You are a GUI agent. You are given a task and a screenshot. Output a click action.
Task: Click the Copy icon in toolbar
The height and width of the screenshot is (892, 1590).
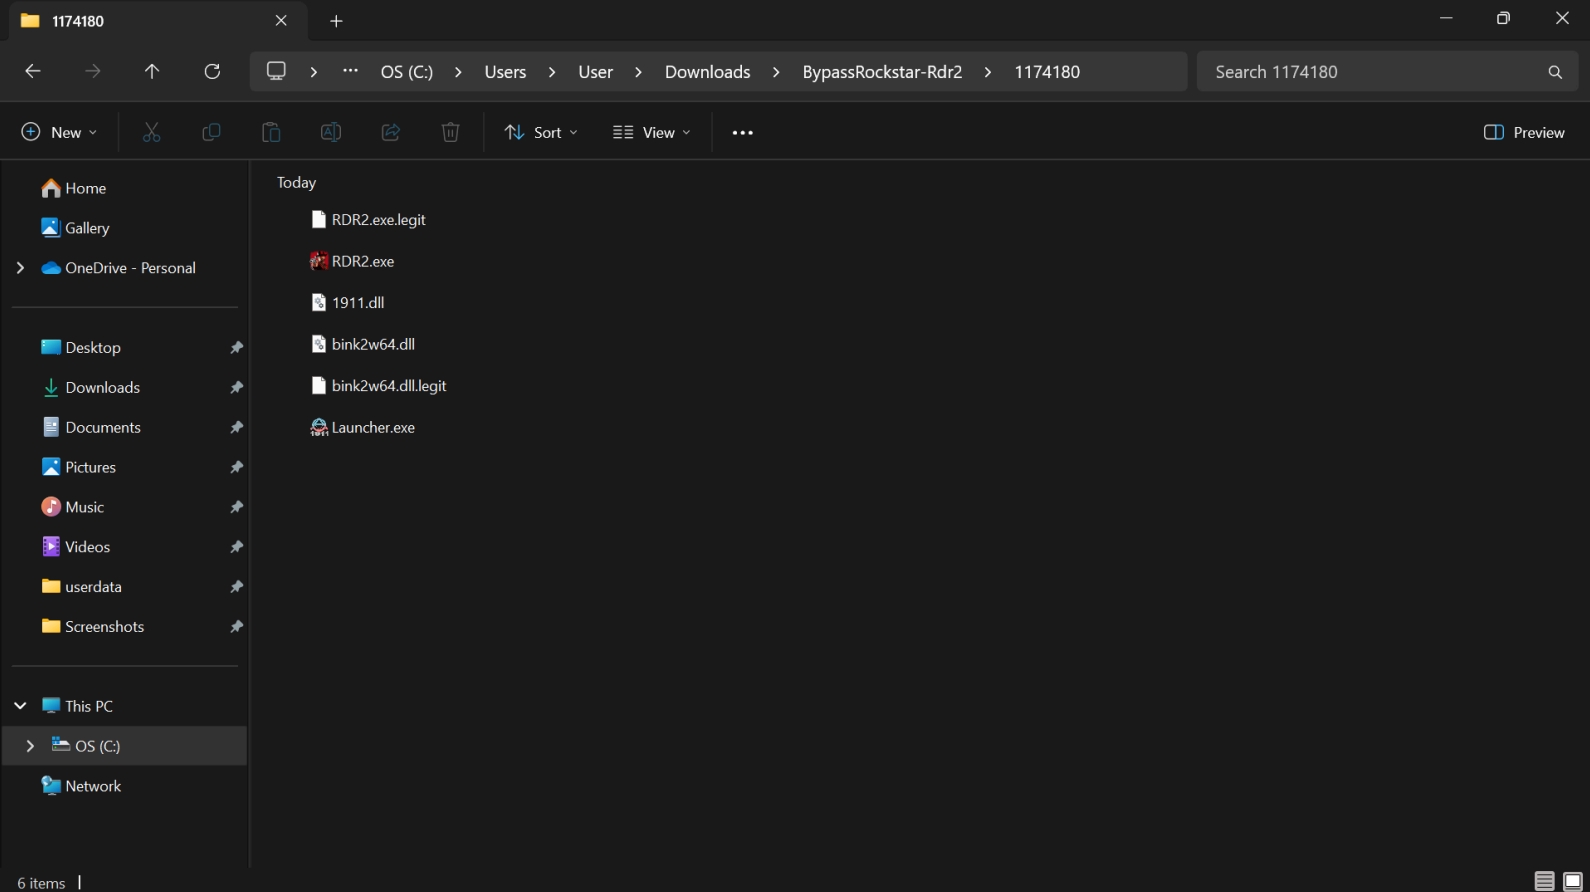click(x=211, y=132)
